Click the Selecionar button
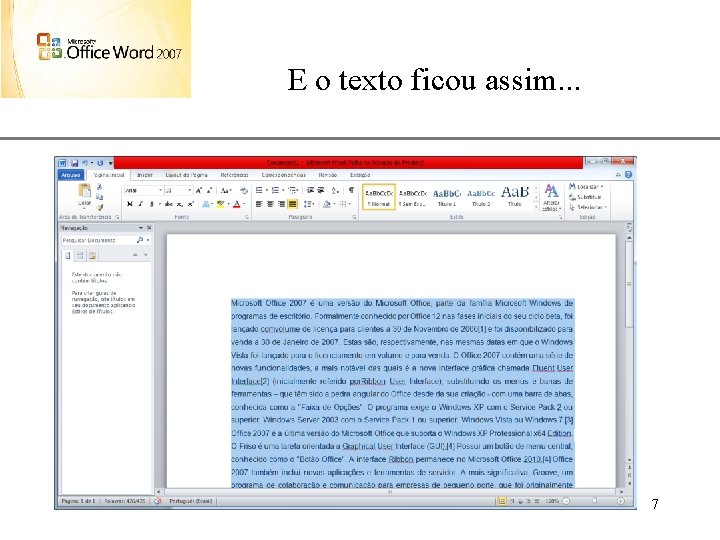The width and height of the screenshot is (720, 540). tap(588, 207)
